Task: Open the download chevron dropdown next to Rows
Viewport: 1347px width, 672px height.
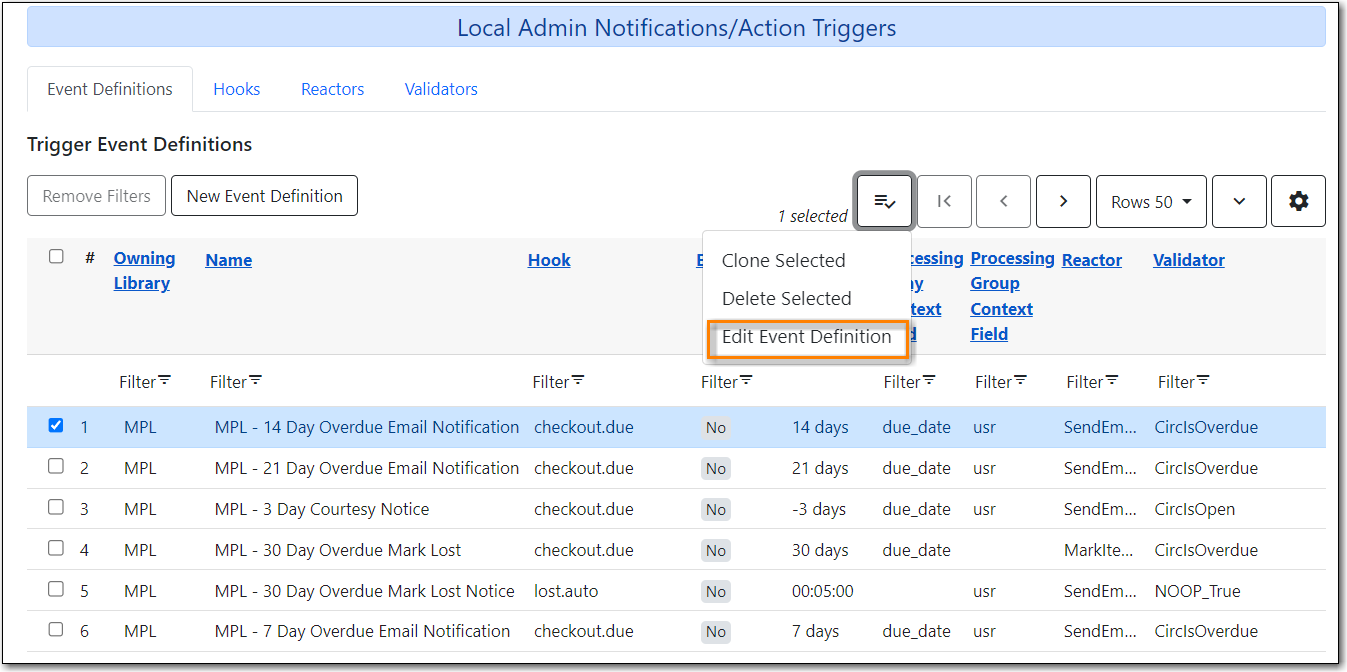Action: point(1239,201)
